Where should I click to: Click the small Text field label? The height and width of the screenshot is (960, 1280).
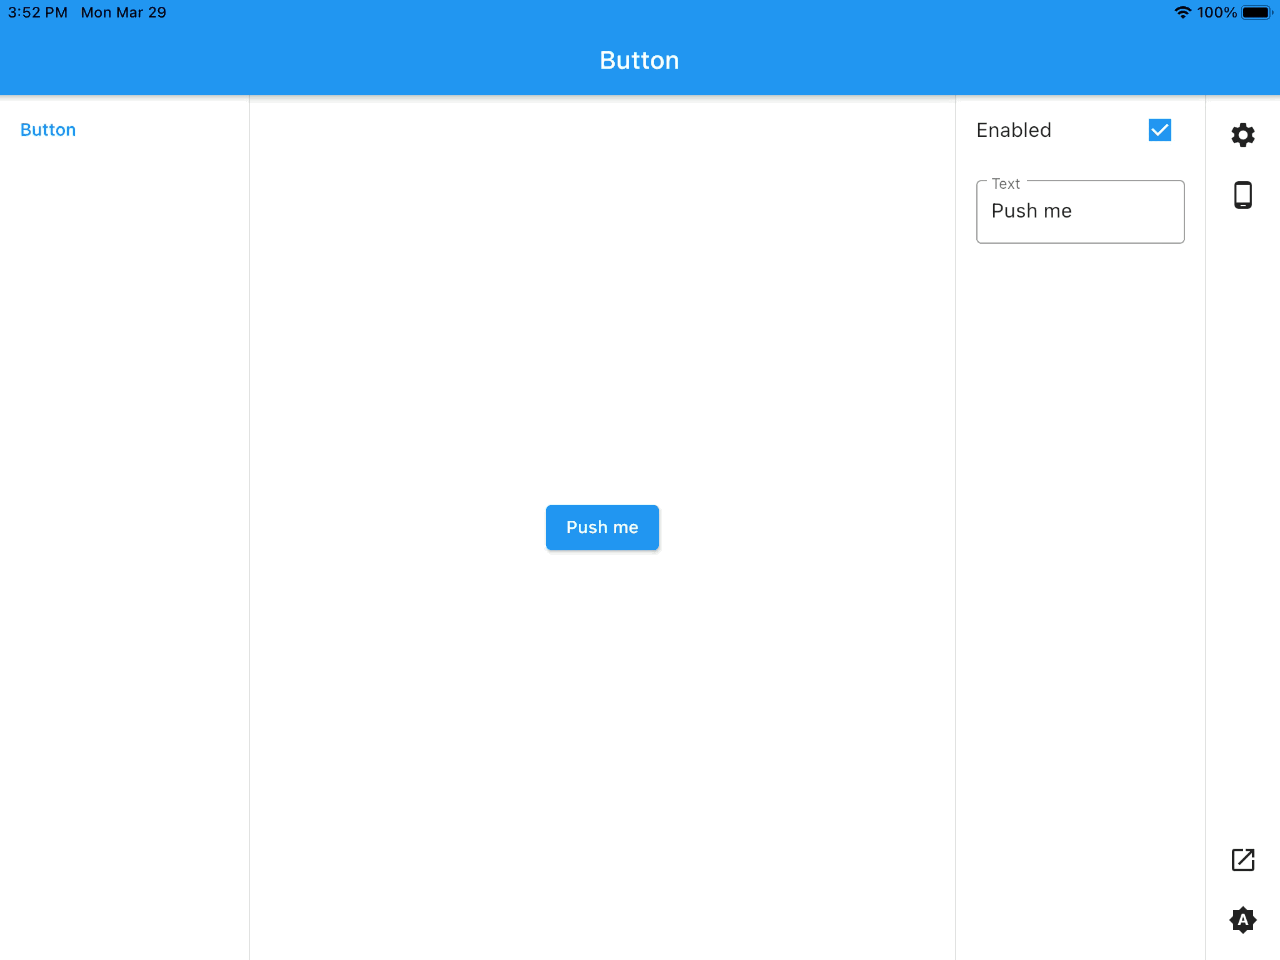click(x=1005, y=184)
